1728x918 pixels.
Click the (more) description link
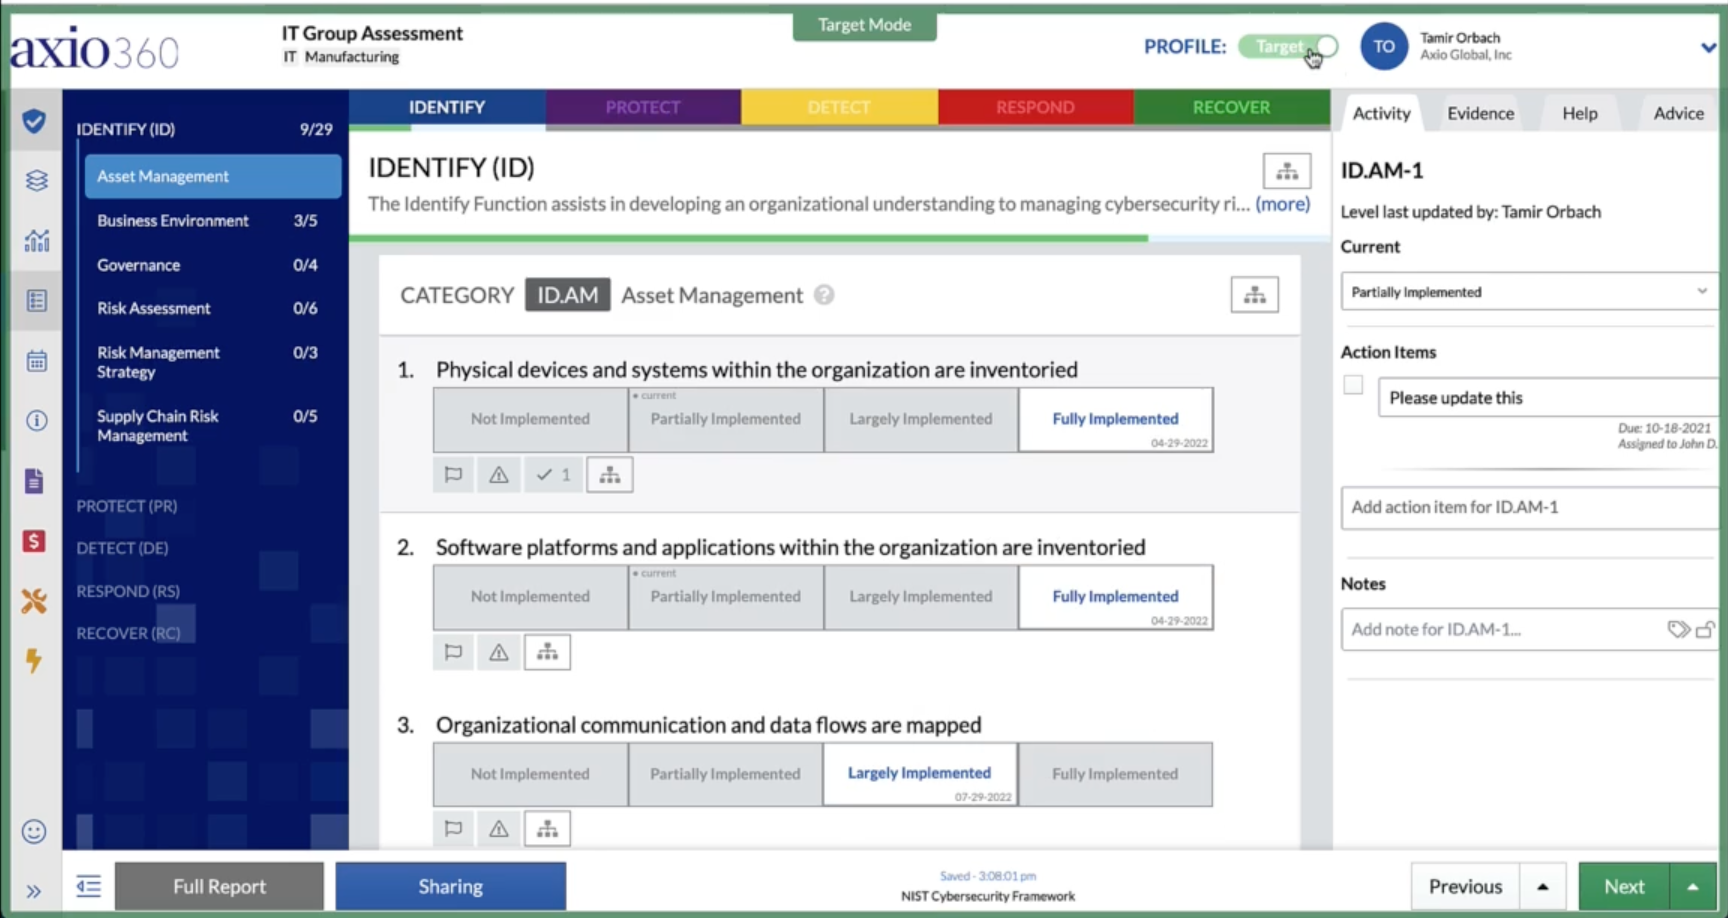tap(1282, 204)
